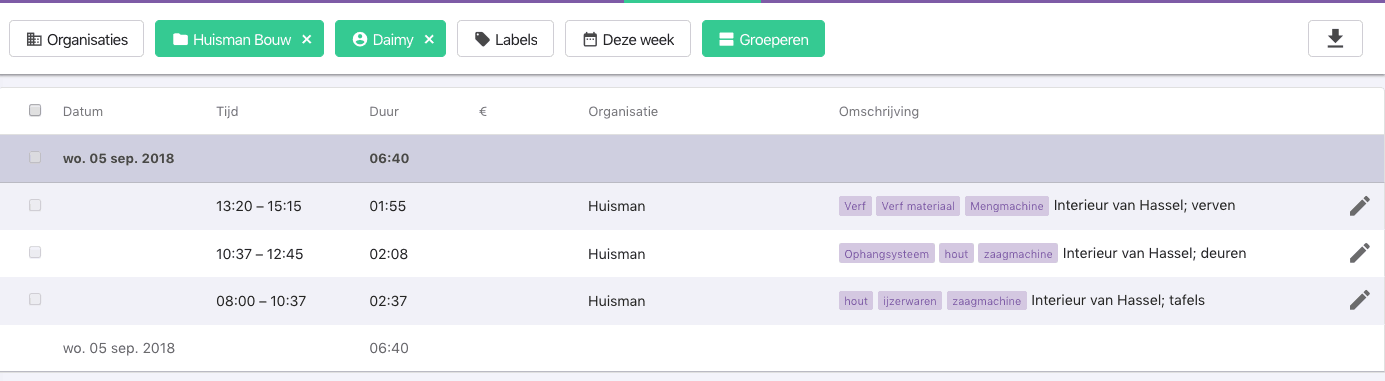
Task: Remove the Huisman Bouw filter with its X
Action: point(307,40)
